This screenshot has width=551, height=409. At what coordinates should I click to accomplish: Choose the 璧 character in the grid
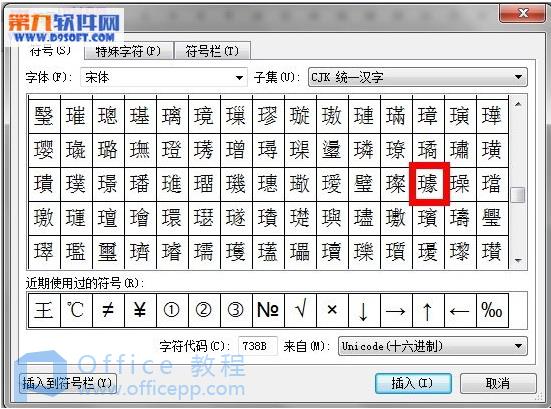pos(364,184)
